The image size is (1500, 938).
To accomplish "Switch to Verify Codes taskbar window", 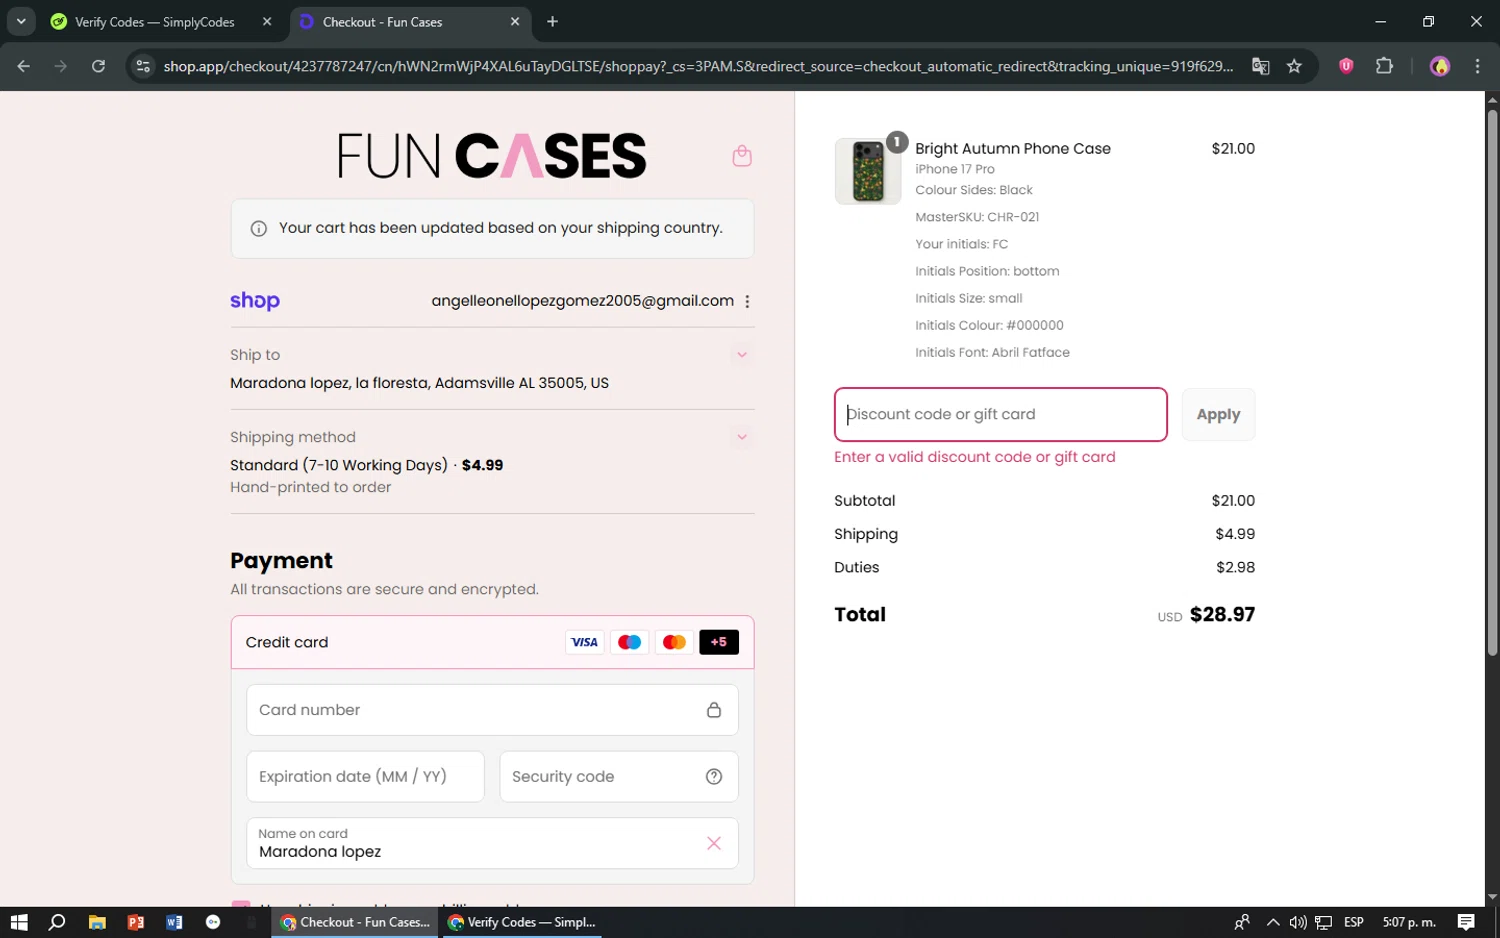I will 521,922.
